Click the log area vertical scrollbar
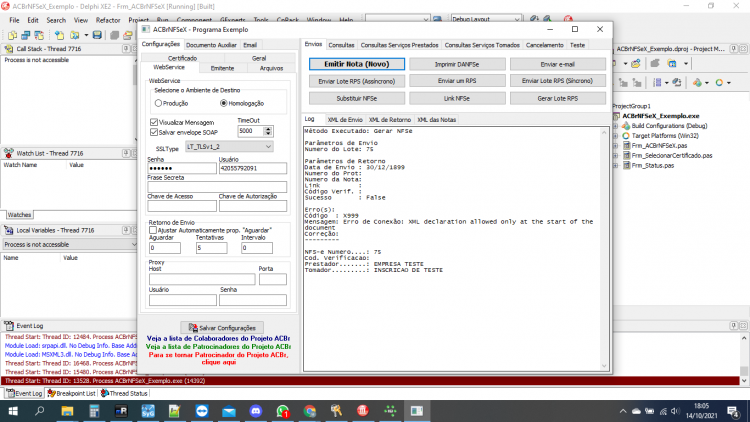 604,249
